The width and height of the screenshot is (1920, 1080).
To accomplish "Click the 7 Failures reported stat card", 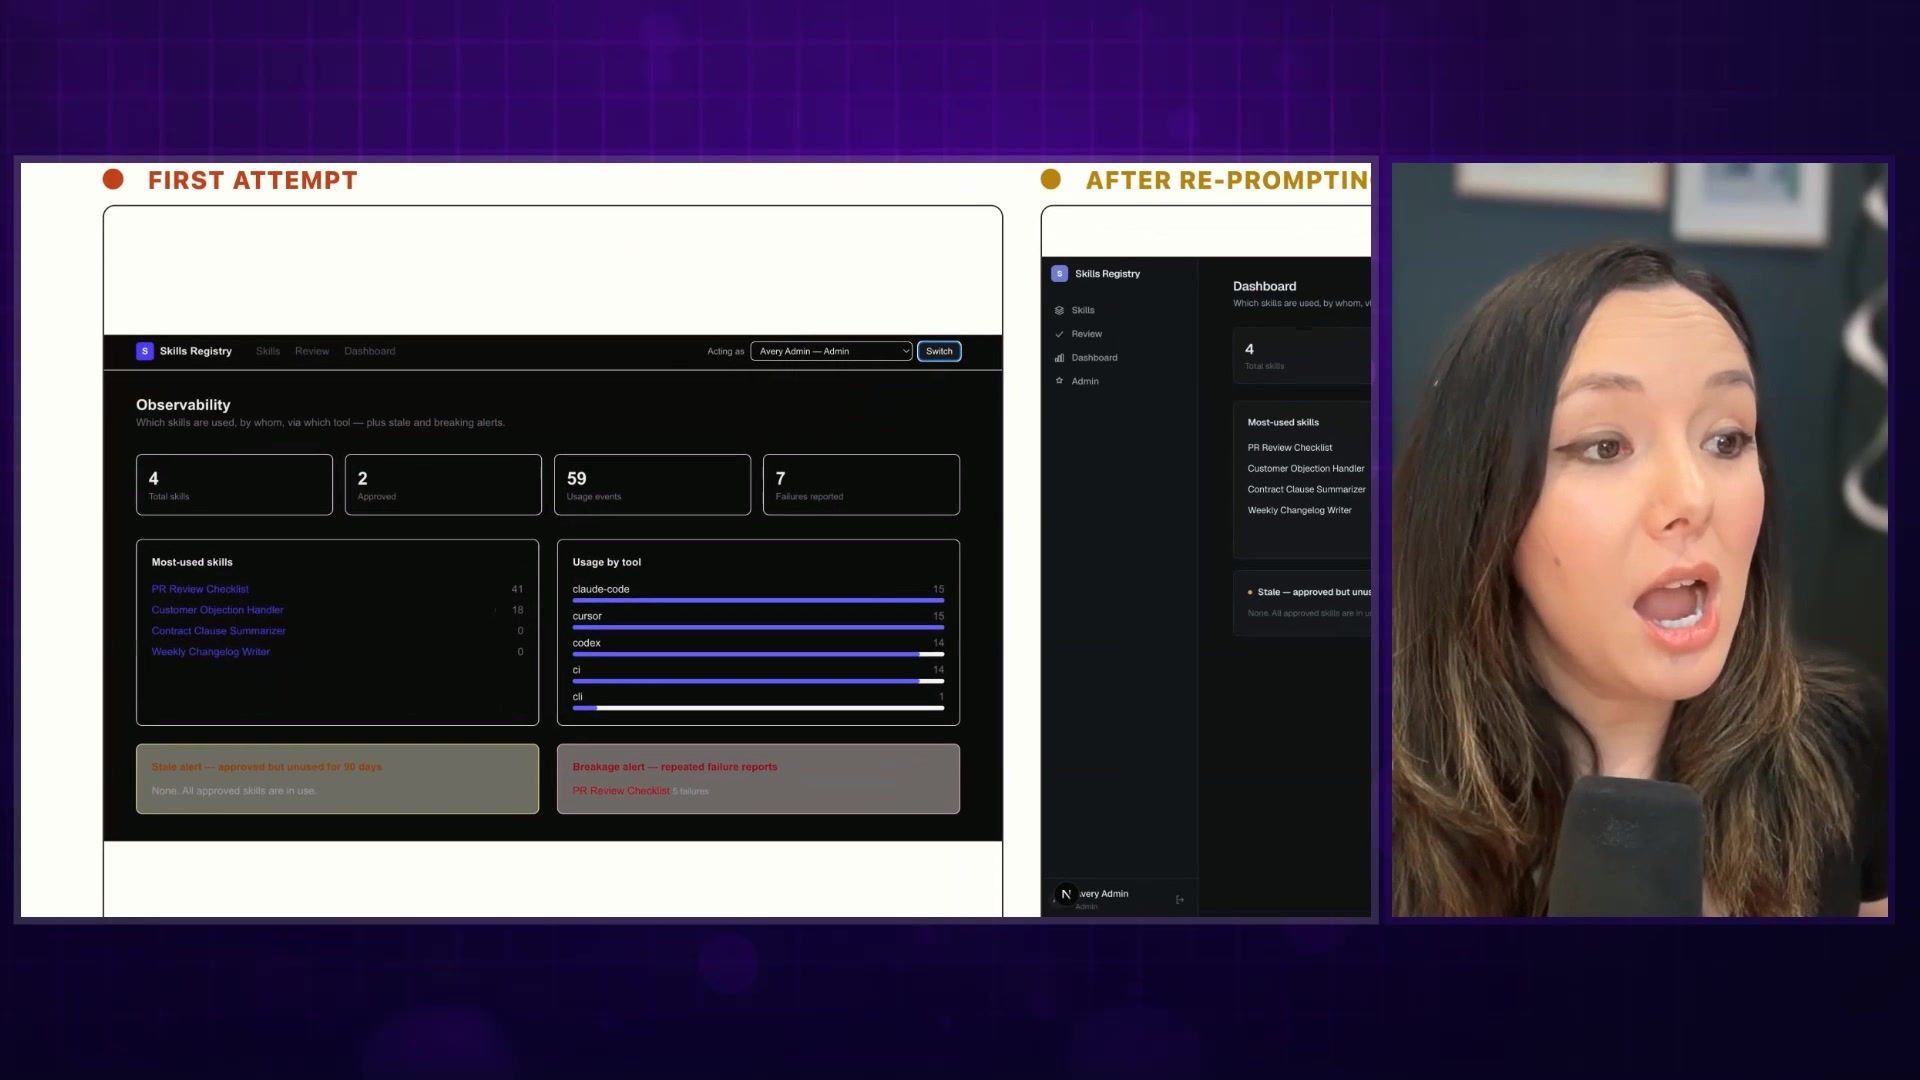I will 861,485.
